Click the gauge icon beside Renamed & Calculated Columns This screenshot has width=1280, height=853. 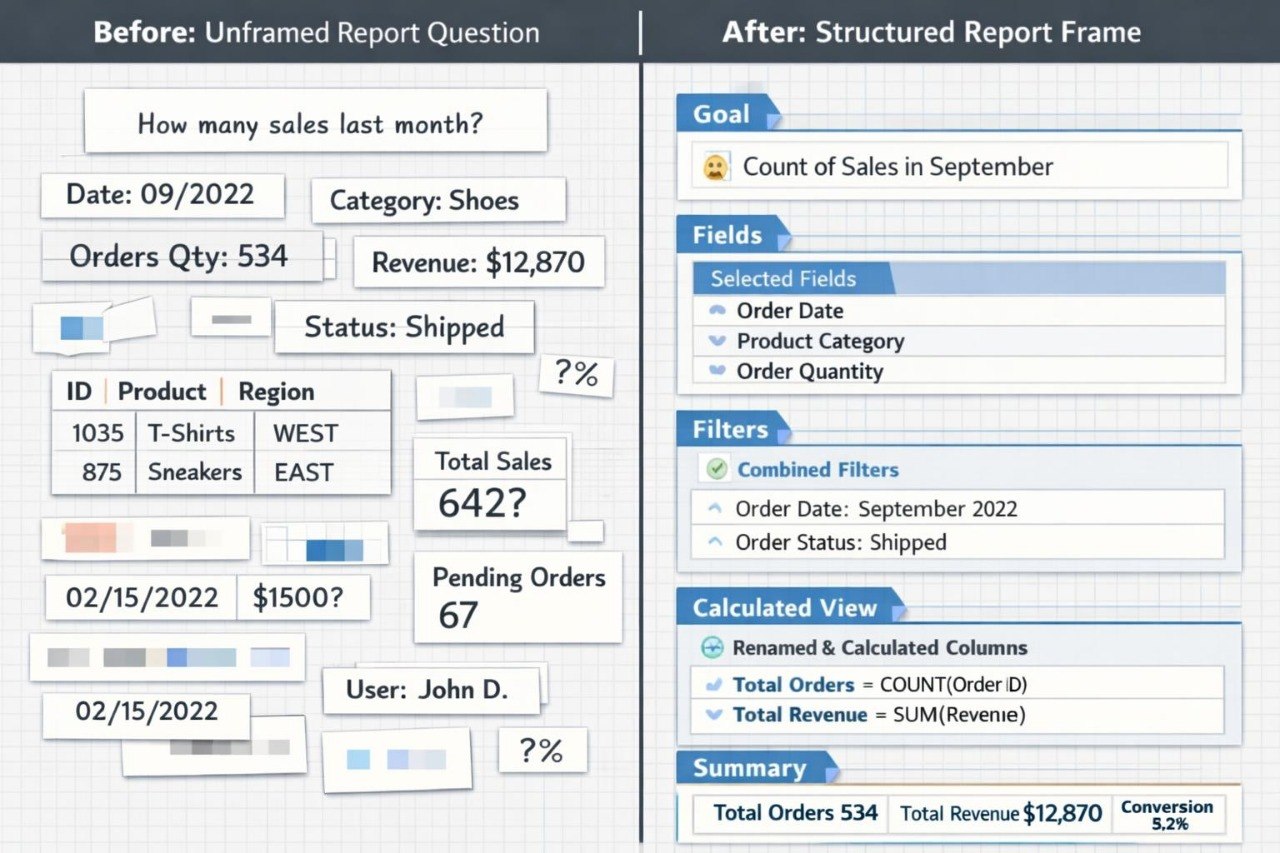[712, 648]
